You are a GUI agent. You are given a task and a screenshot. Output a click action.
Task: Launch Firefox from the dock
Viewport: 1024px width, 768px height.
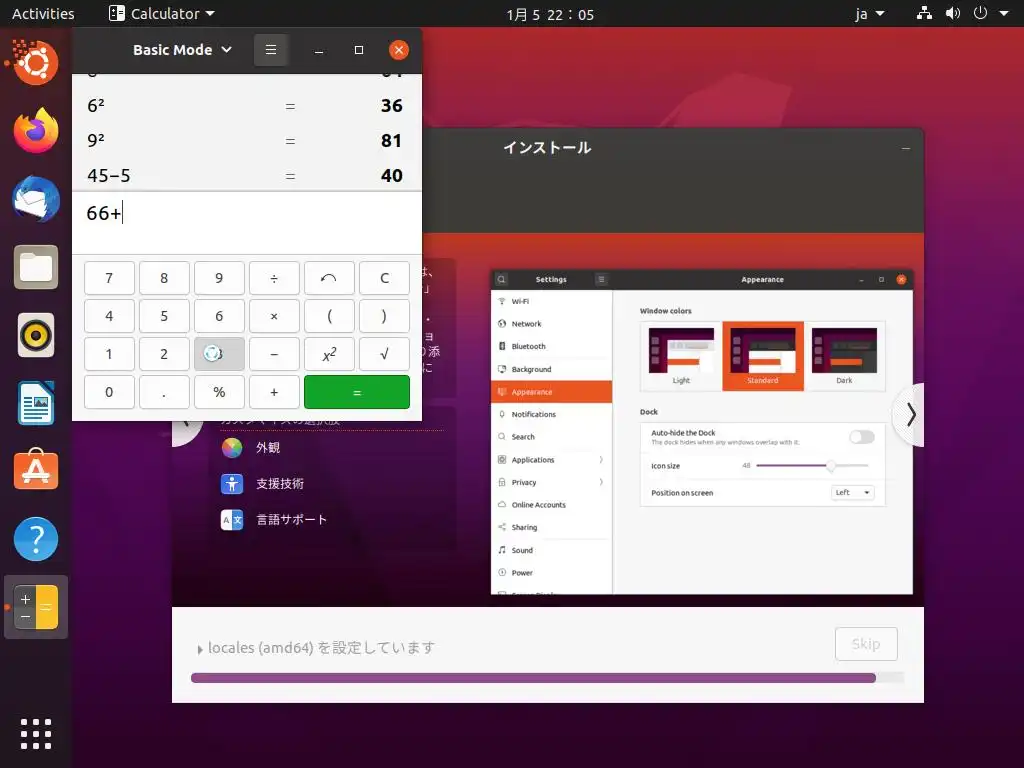point(36,131)
